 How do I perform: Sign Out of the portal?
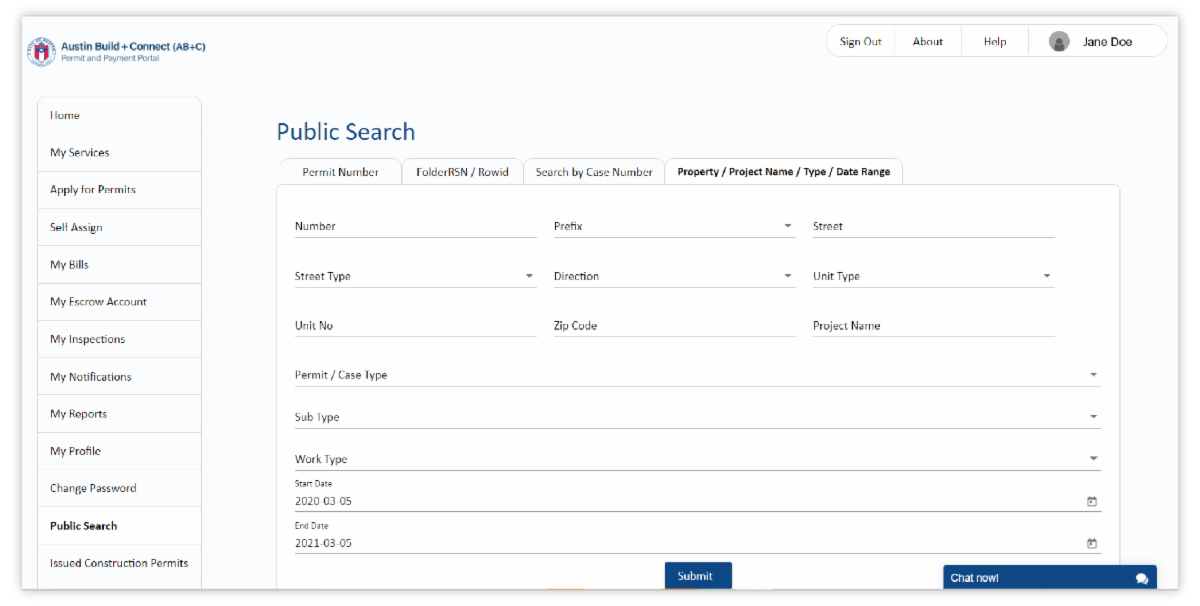tap(860, 41)
